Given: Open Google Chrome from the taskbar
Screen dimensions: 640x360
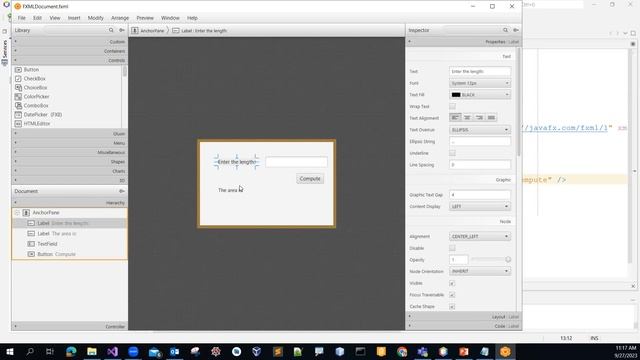Looking at the screenshot, I should (x=402, y=351).
